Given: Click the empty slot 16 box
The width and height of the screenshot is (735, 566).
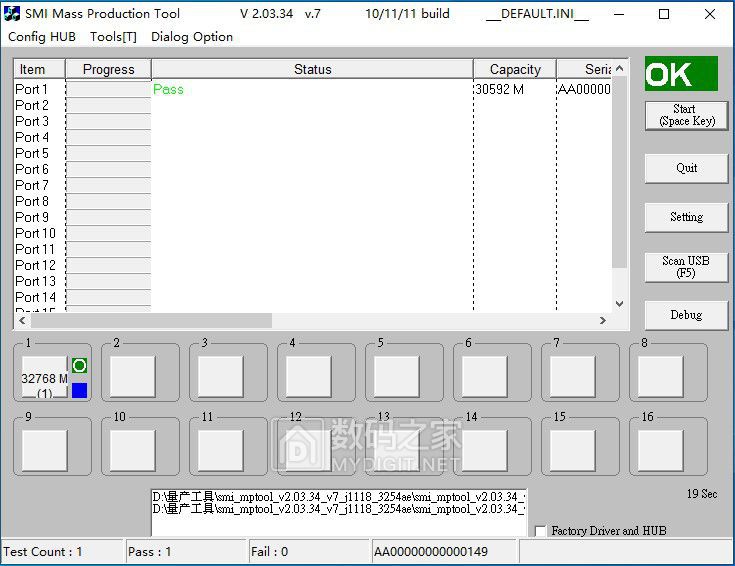Looking at the screenshot, I should pos(660,451).
